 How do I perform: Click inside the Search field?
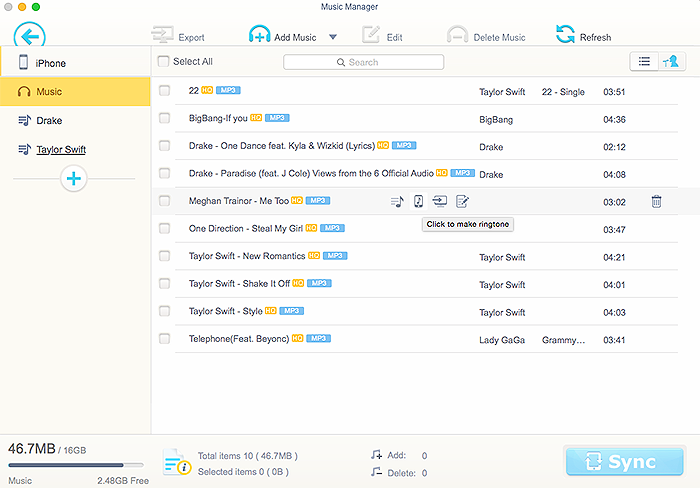(363, 62)
